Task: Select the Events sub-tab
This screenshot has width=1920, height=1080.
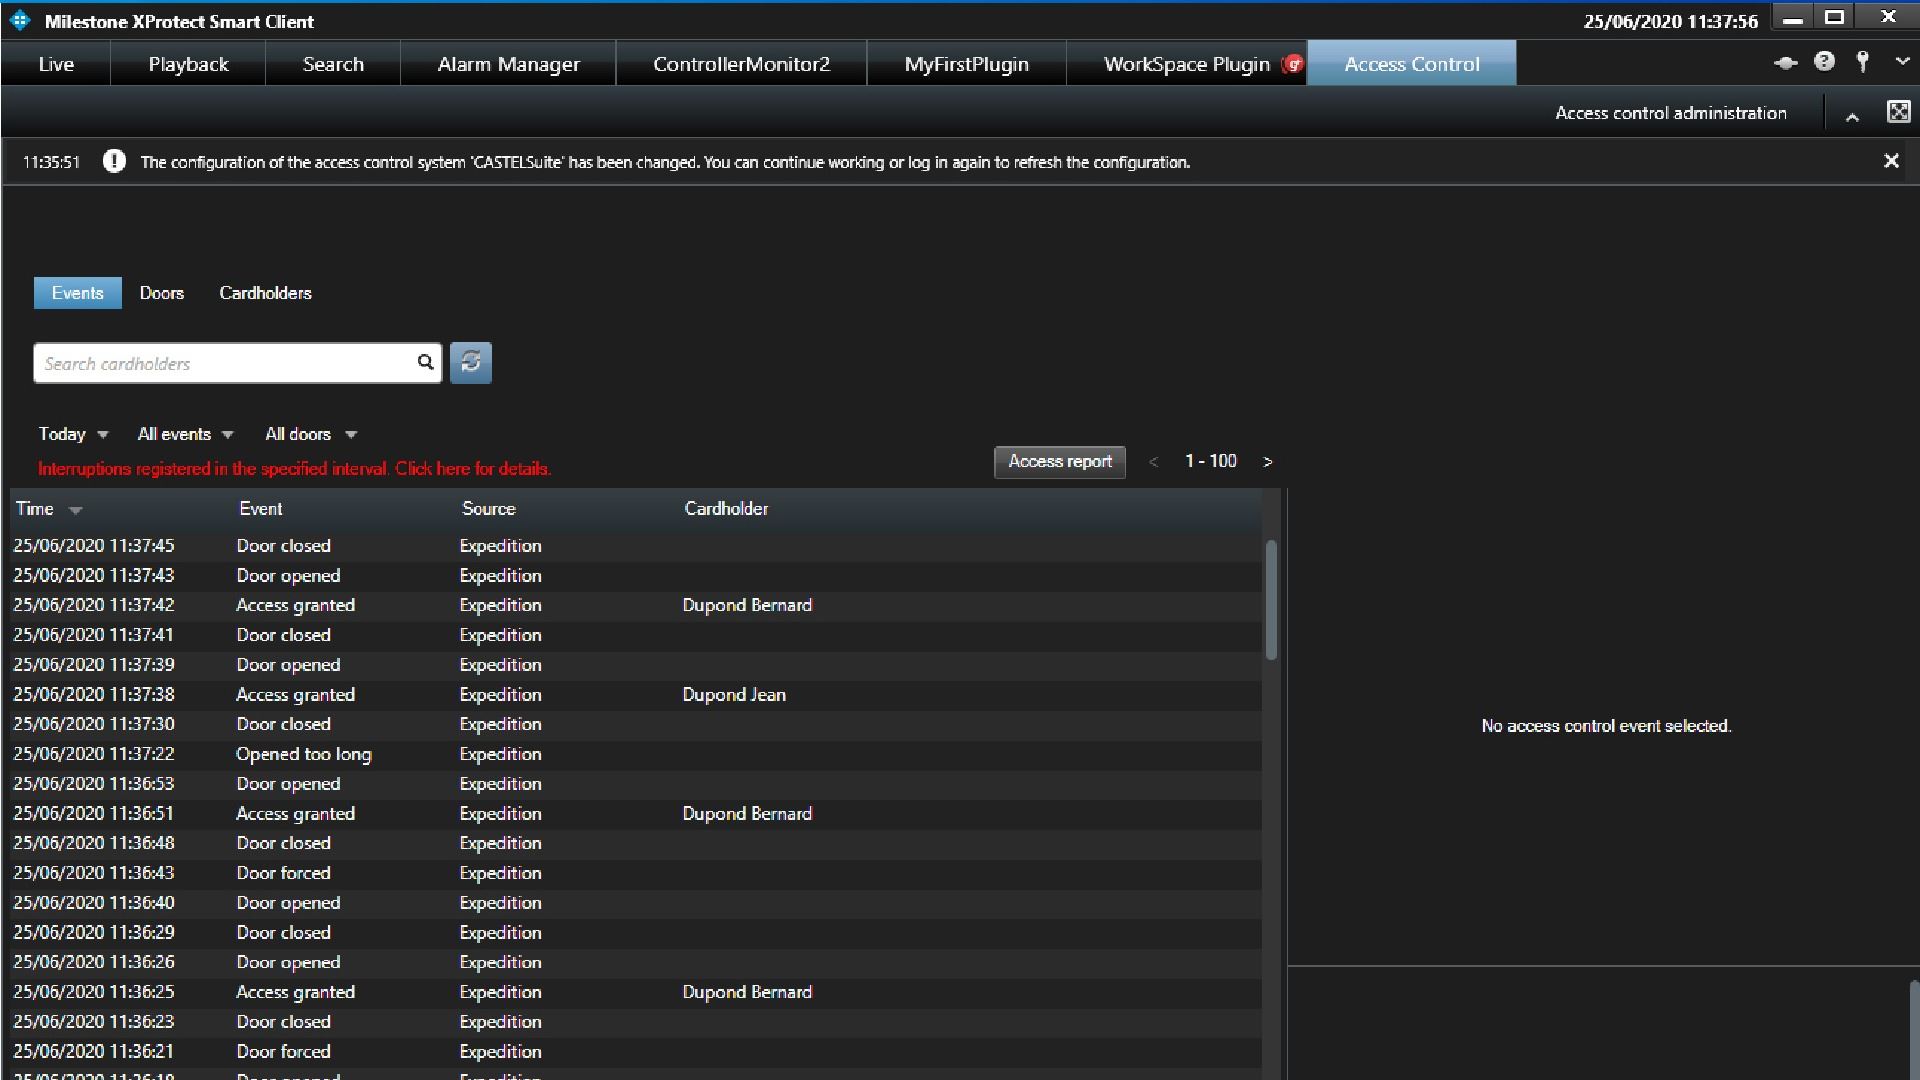Action: [77, 293]
